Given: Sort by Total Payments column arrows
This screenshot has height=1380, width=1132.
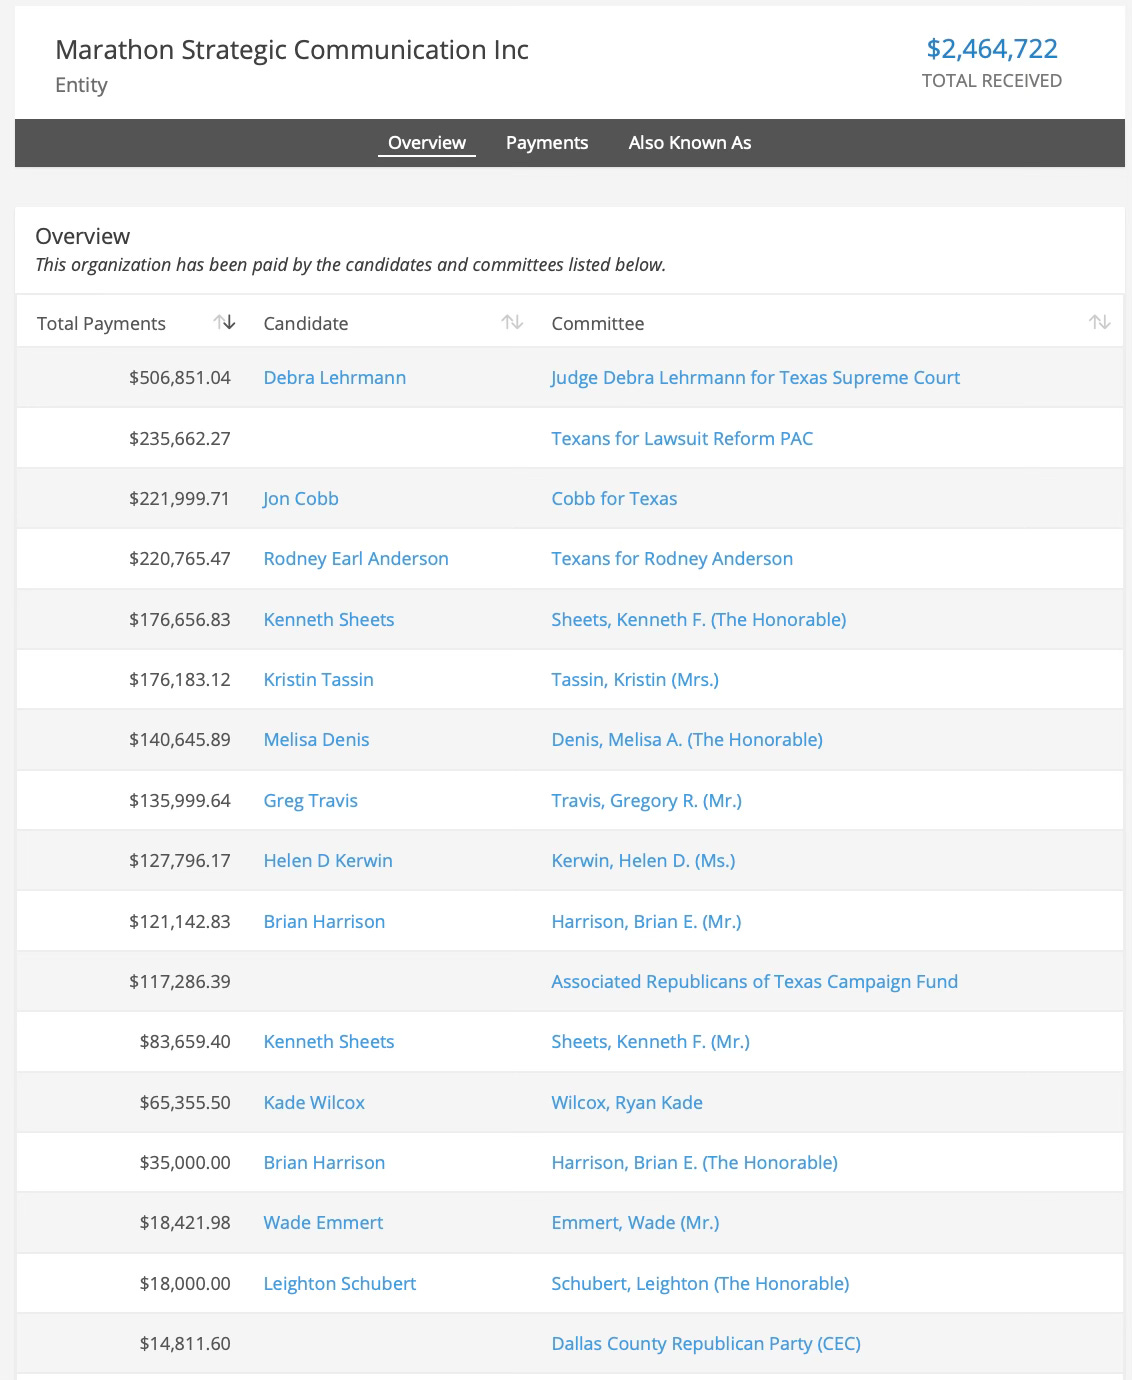Looking at the screenshot, I should click(224, 322).
